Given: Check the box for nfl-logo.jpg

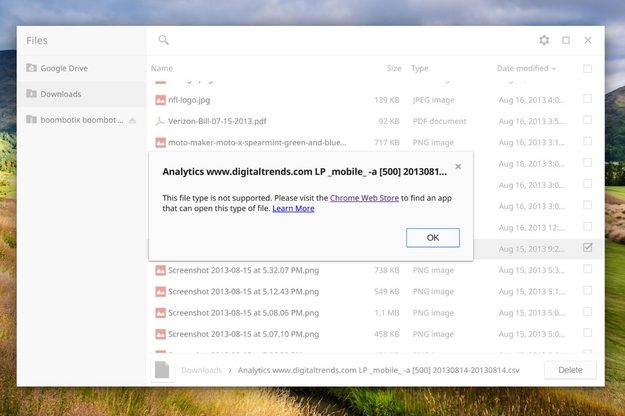Looking at the screenshot, I should 587,98.
